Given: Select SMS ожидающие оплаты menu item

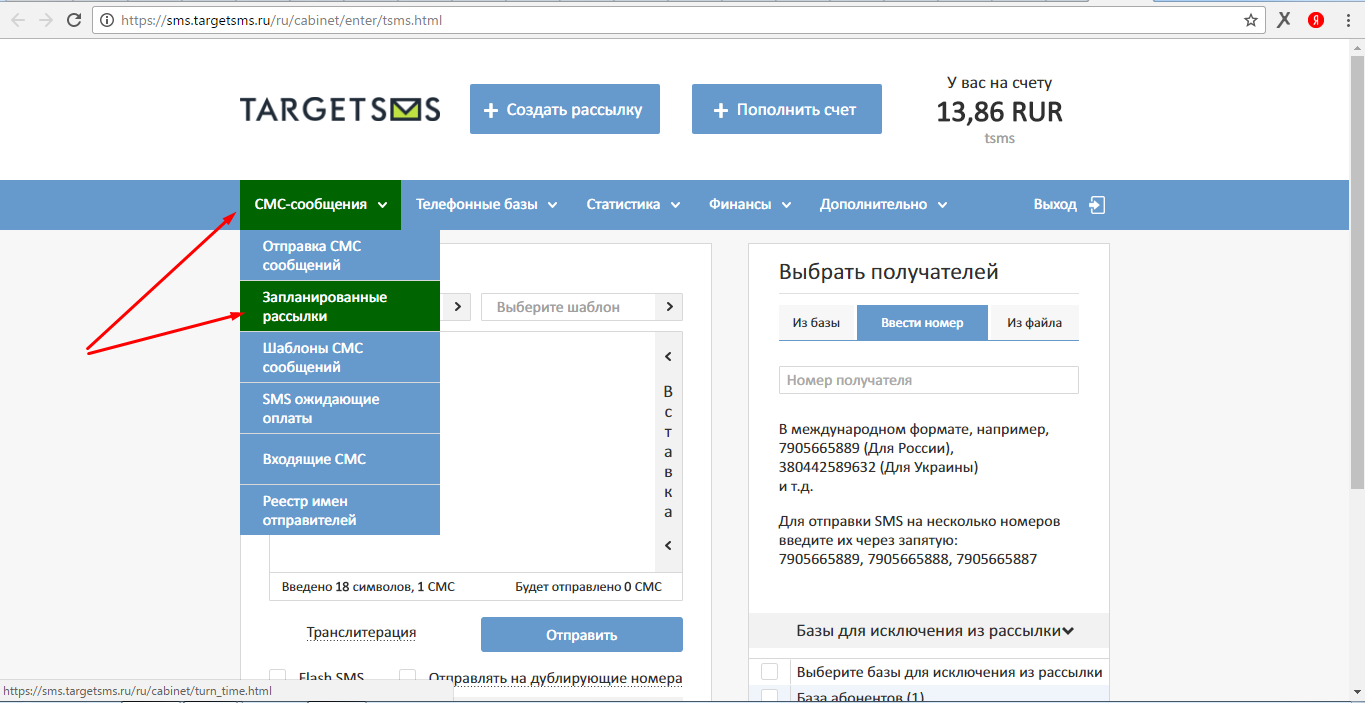Looking at the screenshot, I should click(x=340, y=408).
